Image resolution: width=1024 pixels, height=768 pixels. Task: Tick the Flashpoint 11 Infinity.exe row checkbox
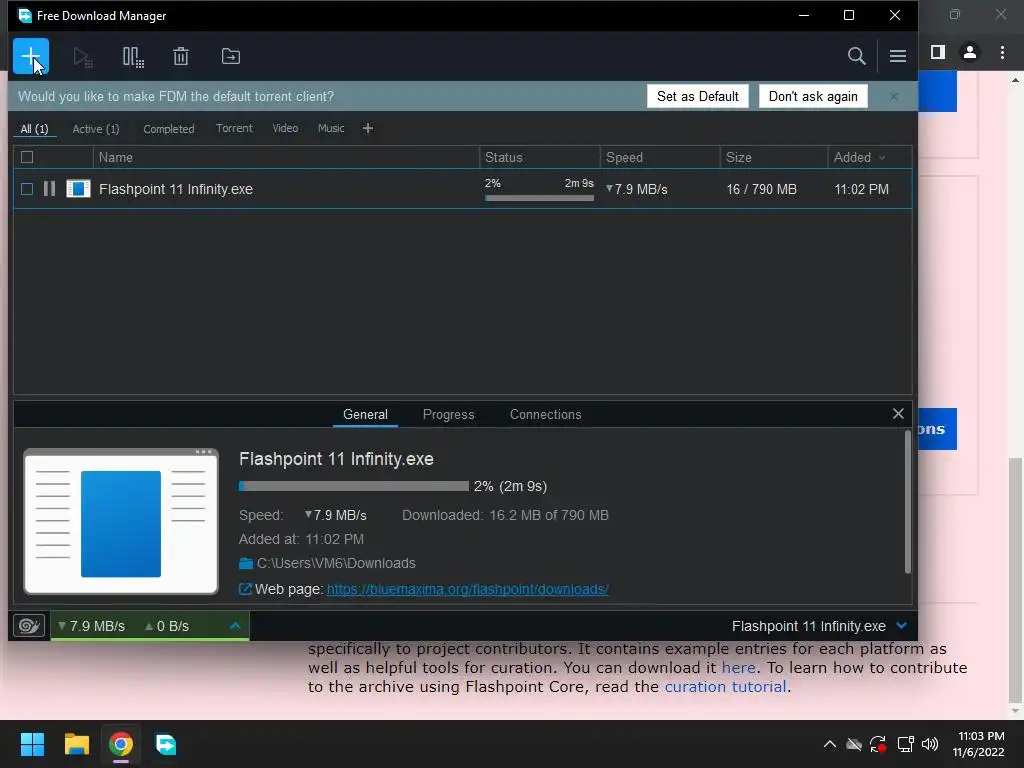pyautogui.click(x=27, y=189)
